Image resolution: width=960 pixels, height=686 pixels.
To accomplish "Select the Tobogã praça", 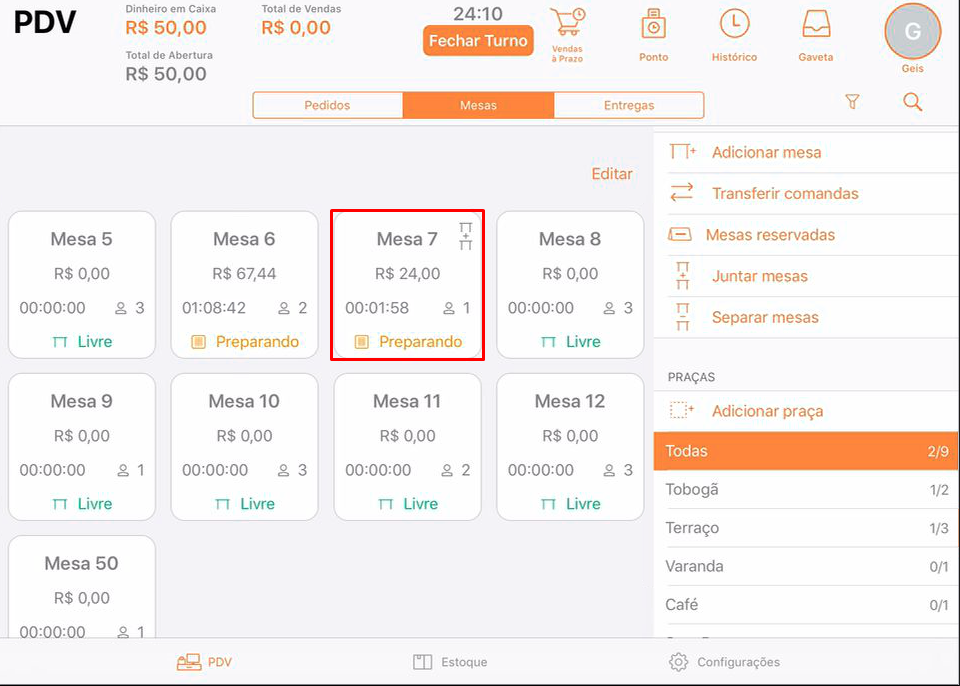I will [x=806, y=489].
